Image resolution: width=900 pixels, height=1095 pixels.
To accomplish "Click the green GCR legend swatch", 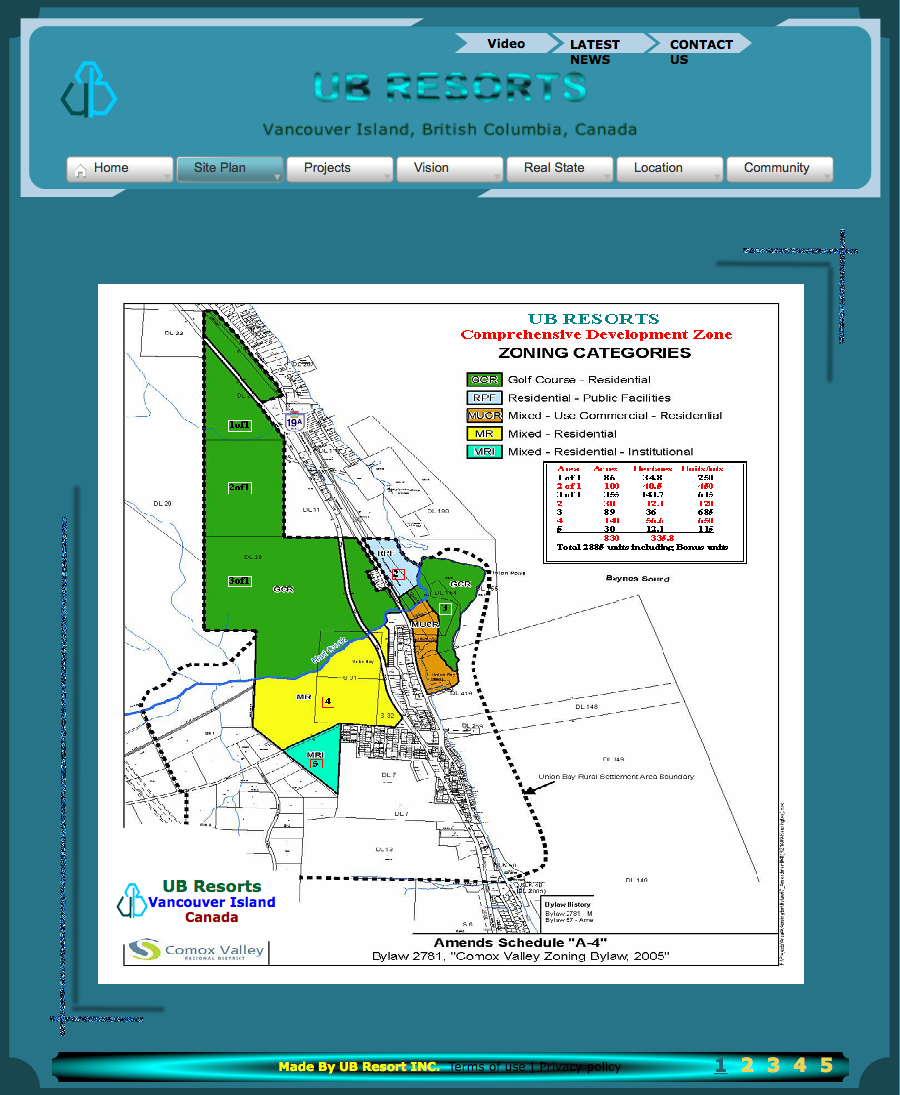I will [x=484, y=380].
